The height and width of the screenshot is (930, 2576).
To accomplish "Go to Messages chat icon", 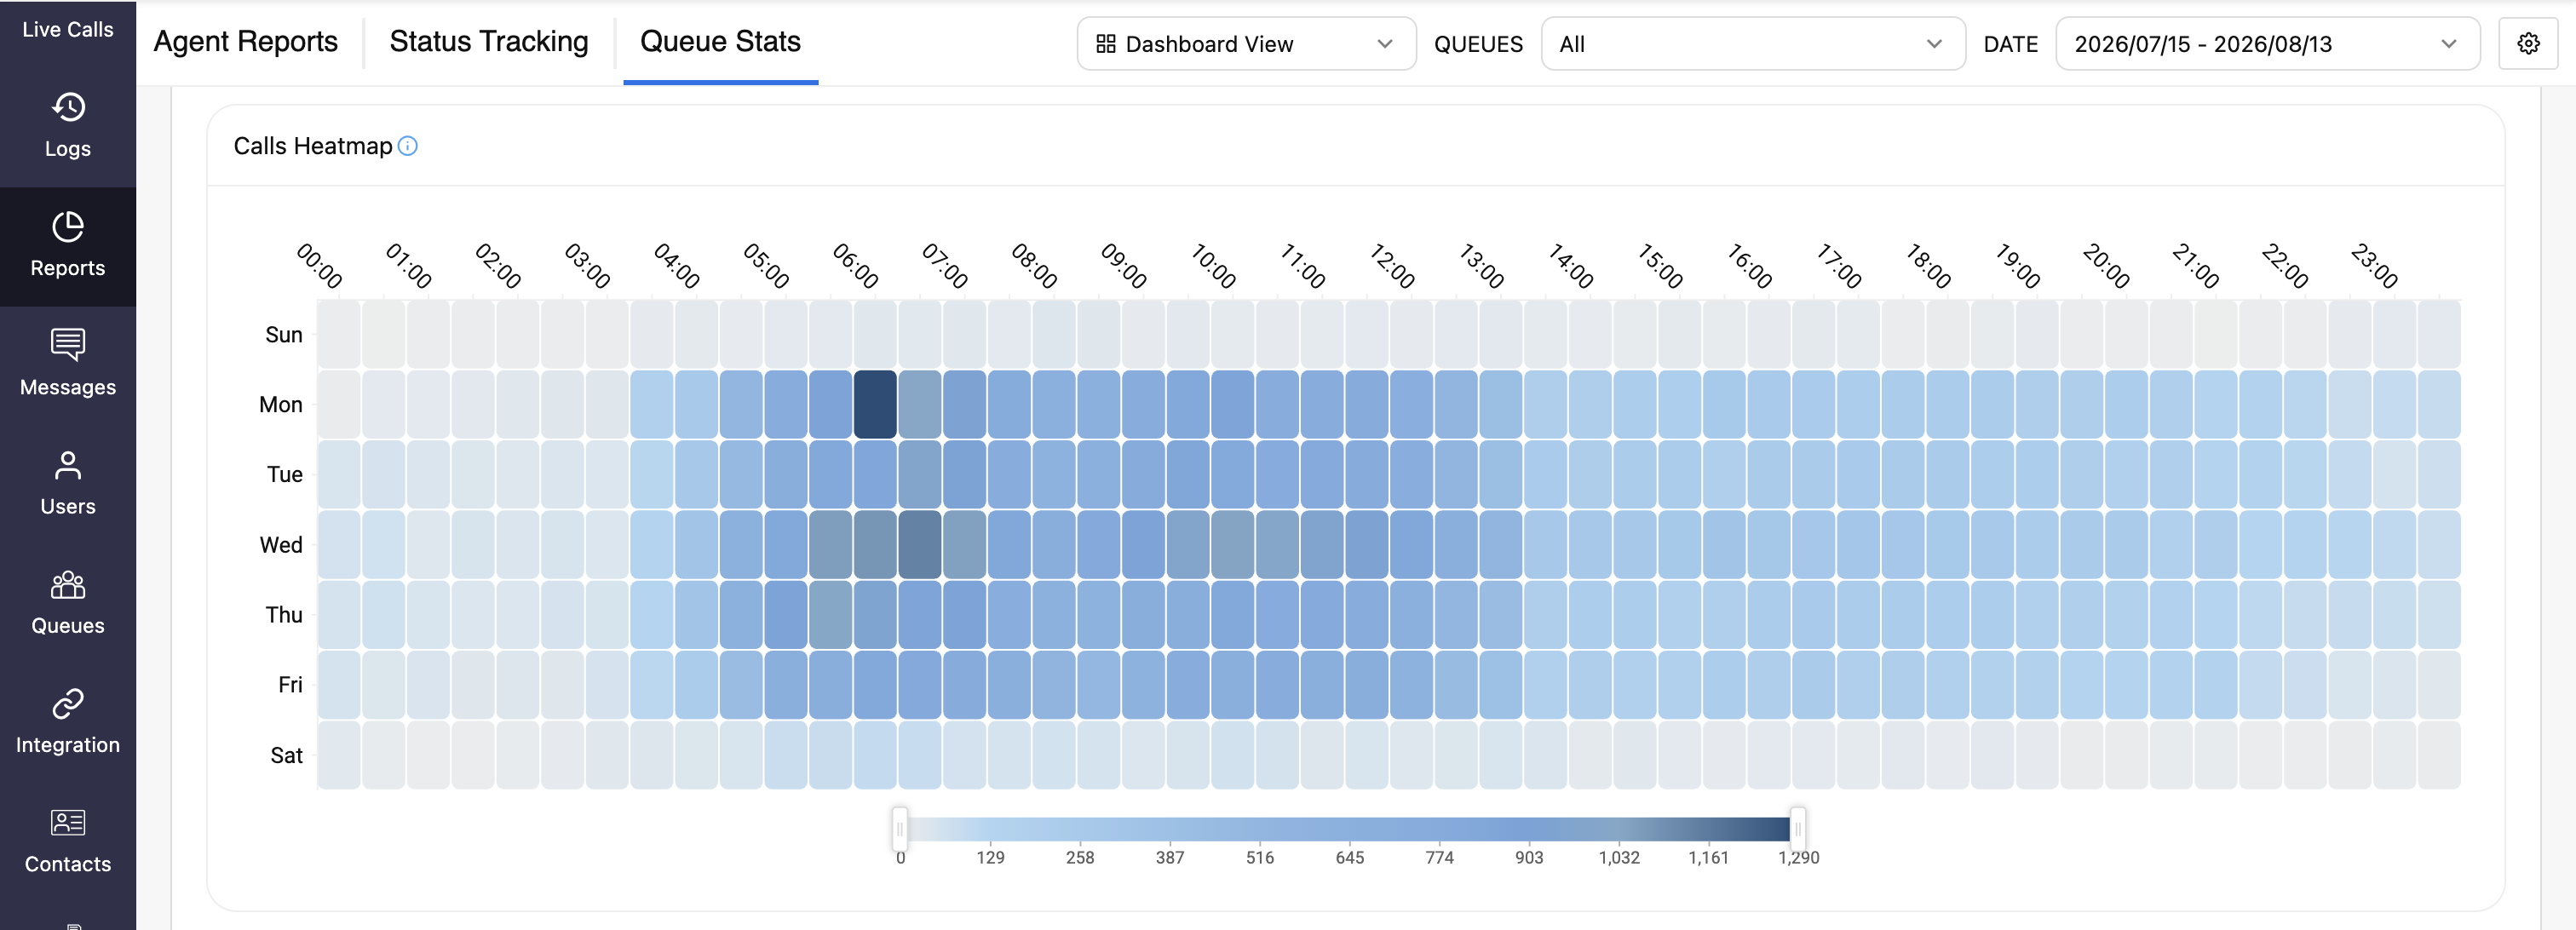I will pos(68,345).
